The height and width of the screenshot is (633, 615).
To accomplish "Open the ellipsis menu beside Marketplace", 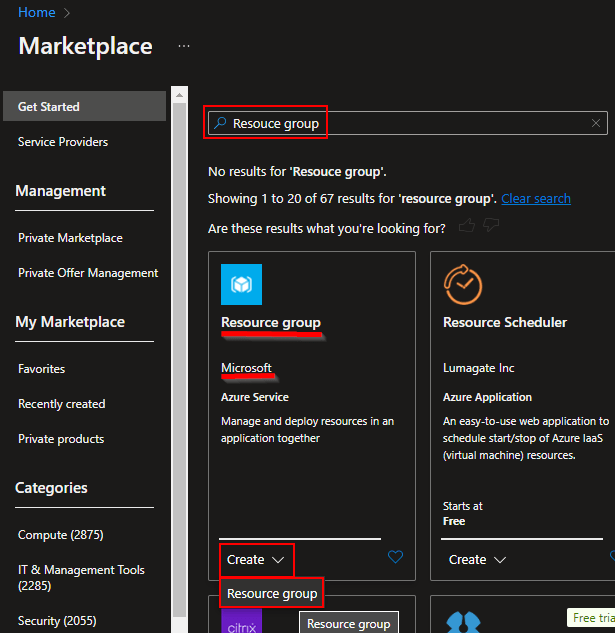I will tap(184, 46).
